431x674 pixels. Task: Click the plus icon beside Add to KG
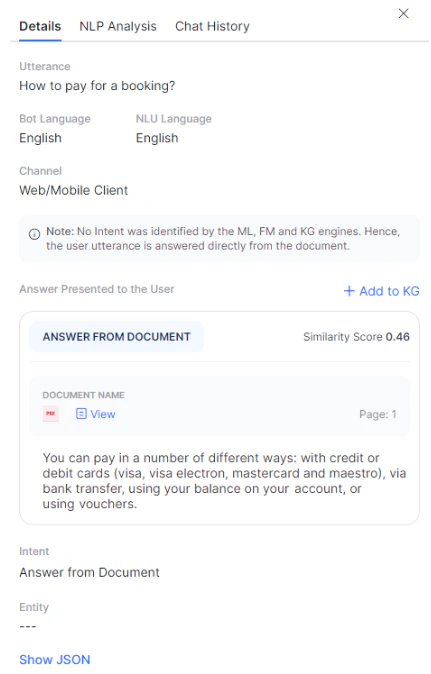349,291
